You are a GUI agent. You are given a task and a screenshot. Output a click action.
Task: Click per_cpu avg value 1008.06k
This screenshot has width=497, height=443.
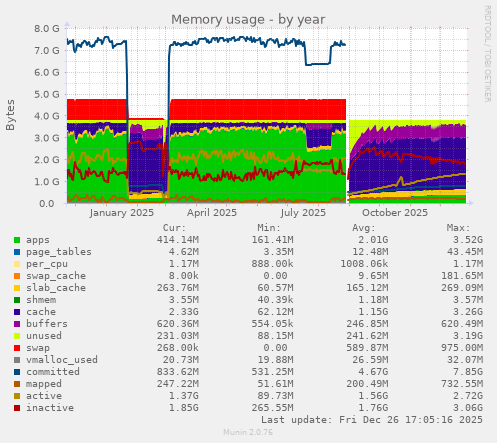tap(364, 264)
